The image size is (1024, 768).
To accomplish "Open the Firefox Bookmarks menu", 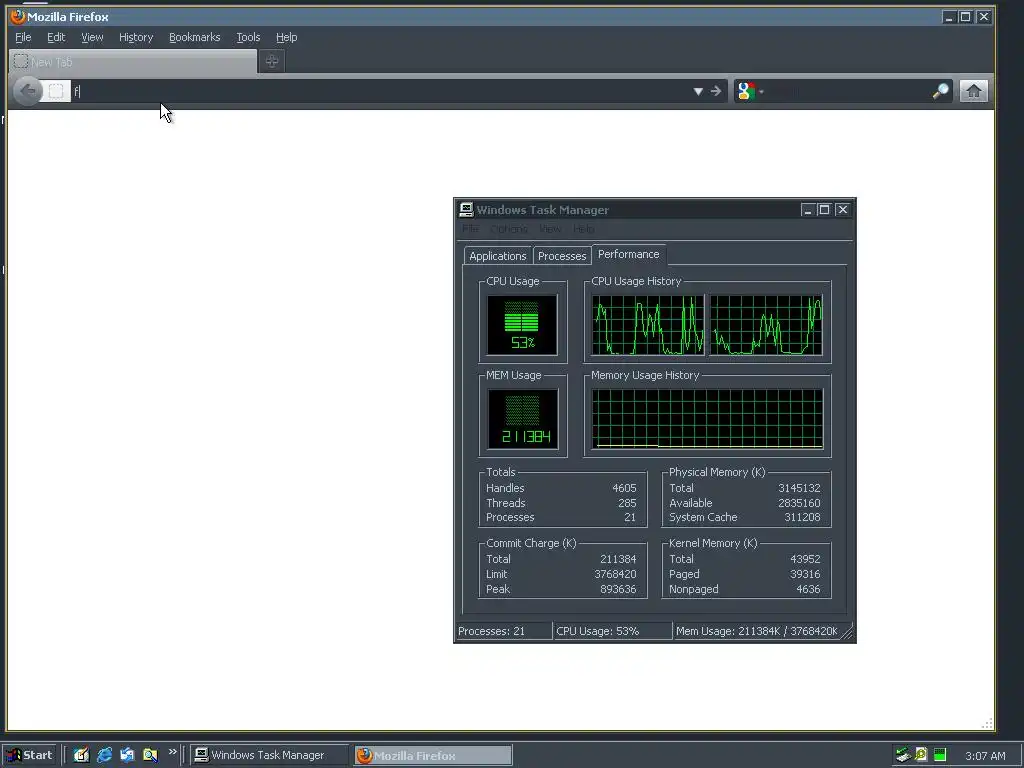I will pyautogui.click(x=195, y=37).
